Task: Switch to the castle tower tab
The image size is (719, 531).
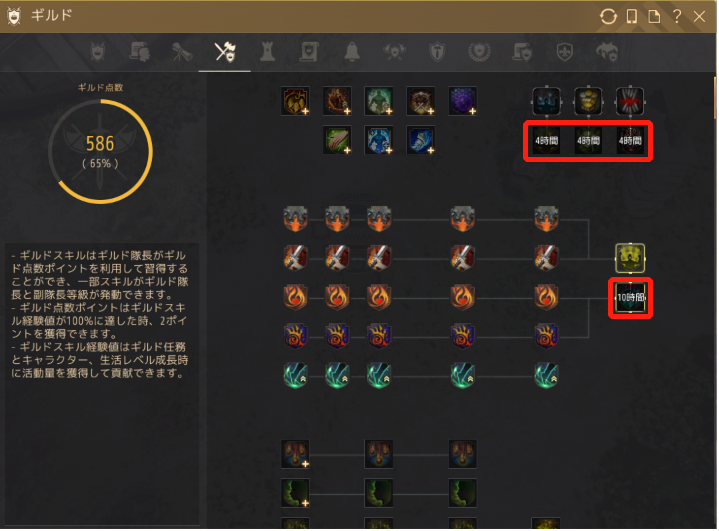Action: point(267,52)
